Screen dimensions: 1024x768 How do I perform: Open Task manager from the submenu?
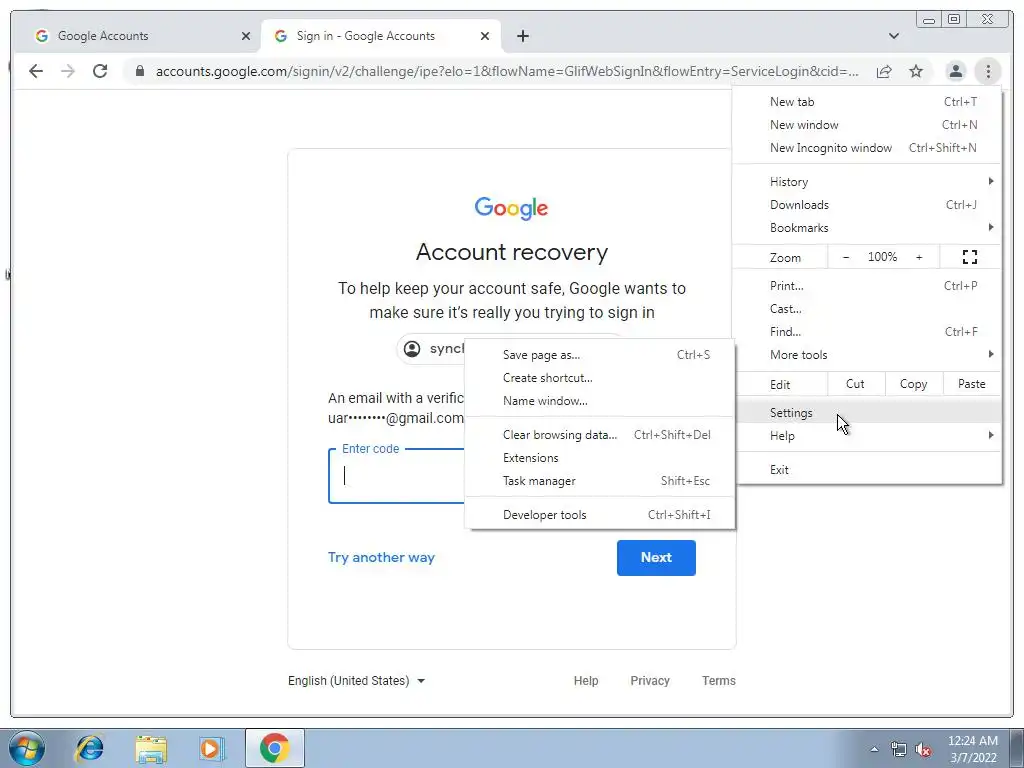coord(600,481)
